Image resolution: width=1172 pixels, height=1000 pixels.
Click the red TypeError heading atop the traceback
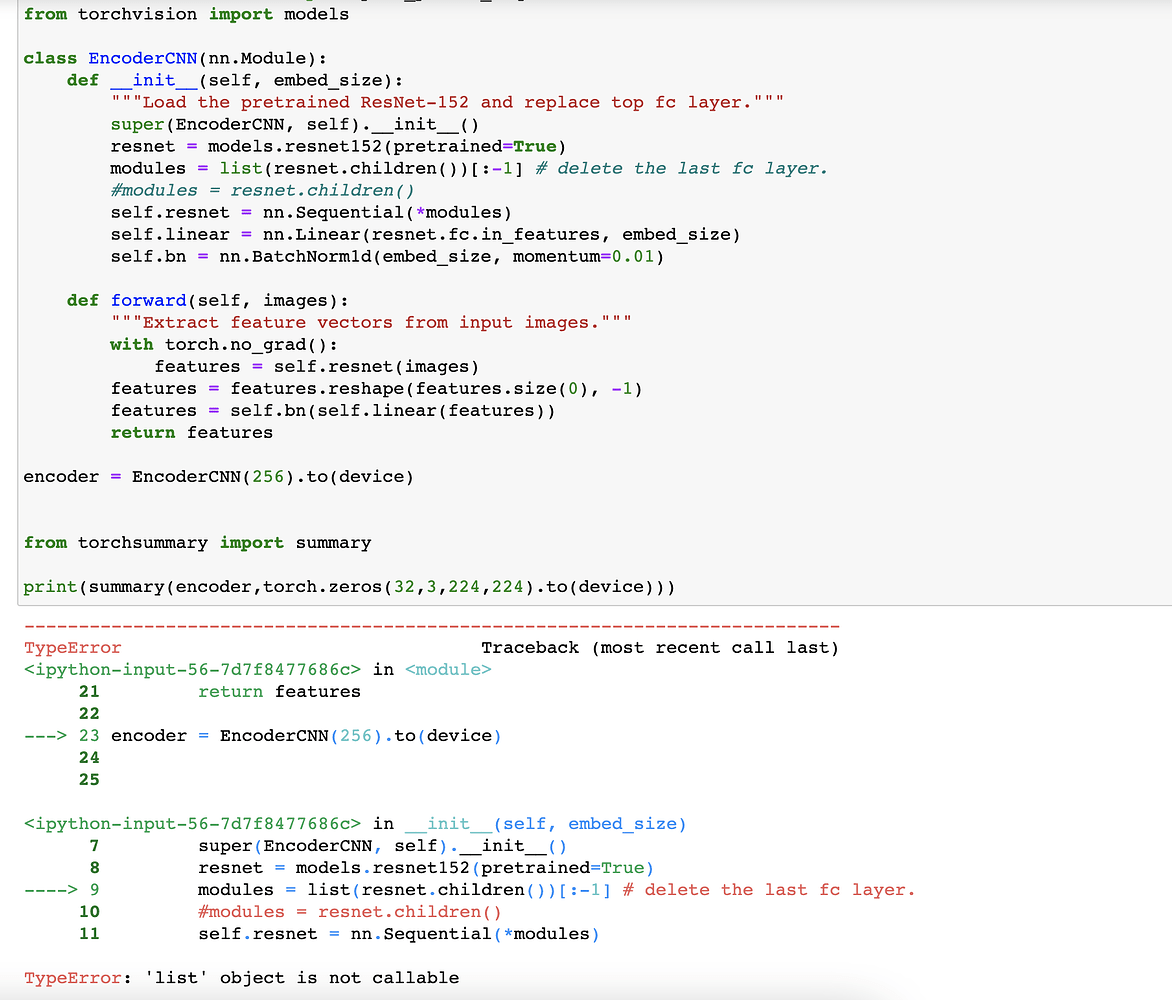pyautogui.click(x=72, y=648)
